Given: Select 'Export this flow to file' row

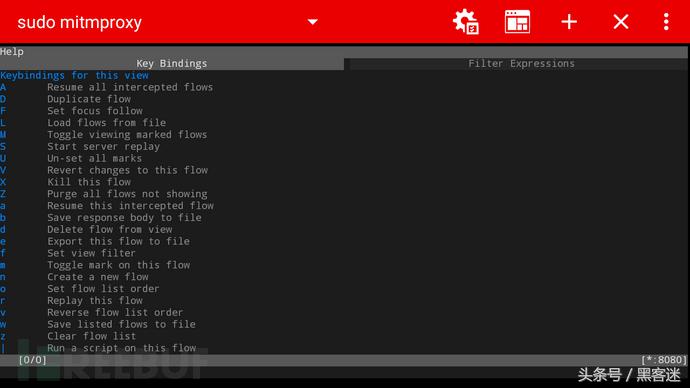Looking at the screenshot, I should (95, 242).
